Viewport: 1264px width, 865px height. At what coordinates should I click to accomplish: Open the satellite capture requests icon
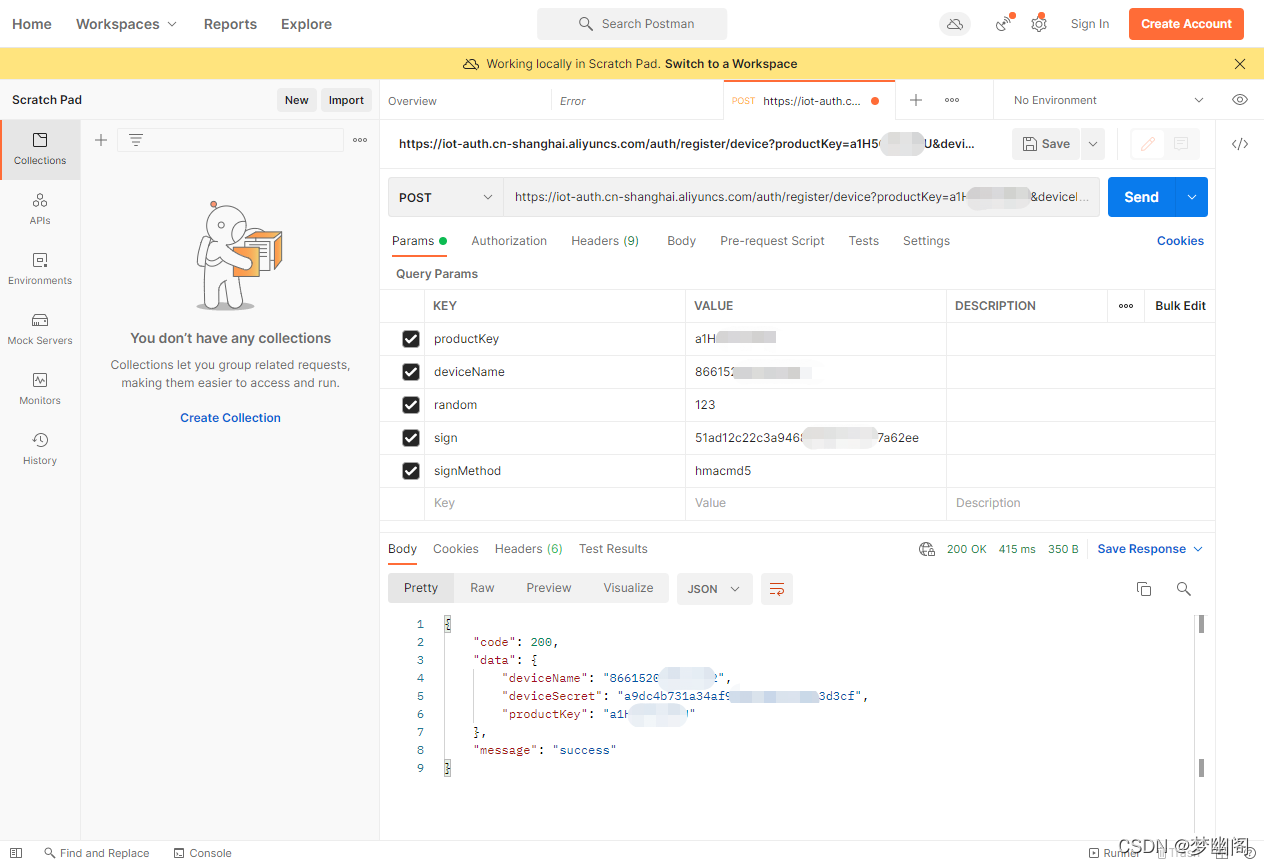coord(1004,24)
